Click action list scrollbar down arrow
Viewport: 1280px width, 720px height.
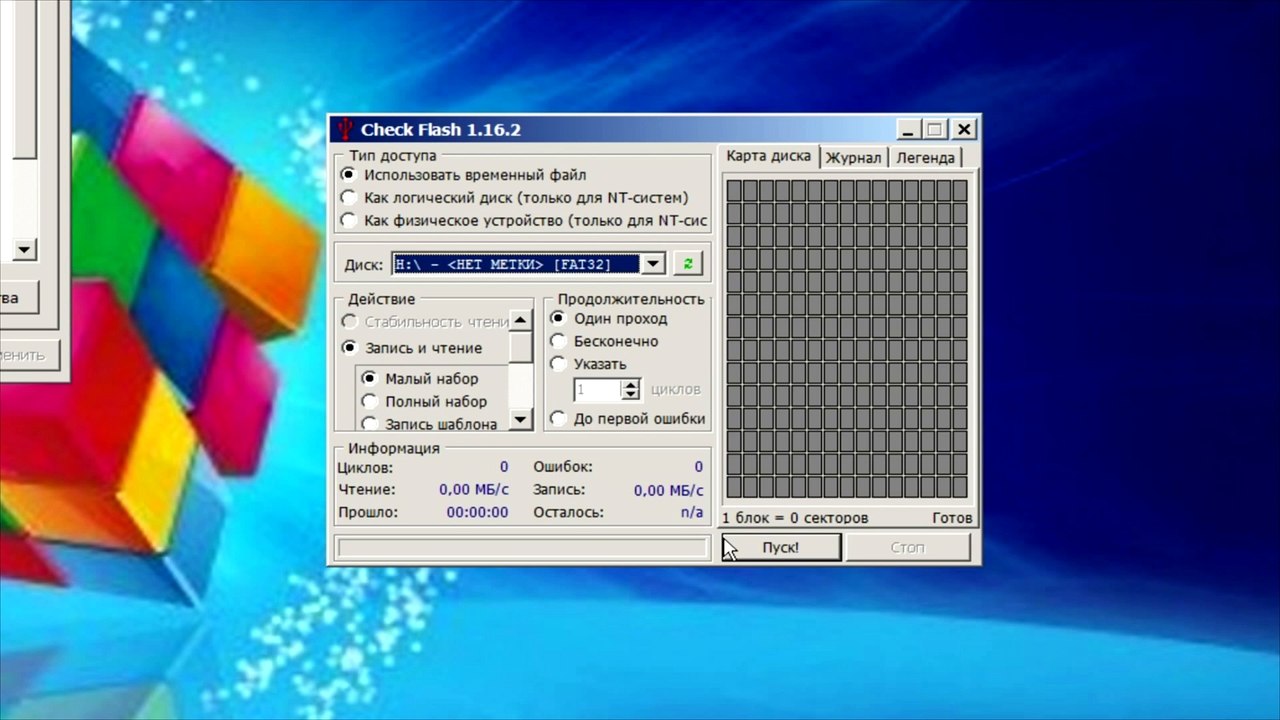pyautogui.click(x=520, y=419)
